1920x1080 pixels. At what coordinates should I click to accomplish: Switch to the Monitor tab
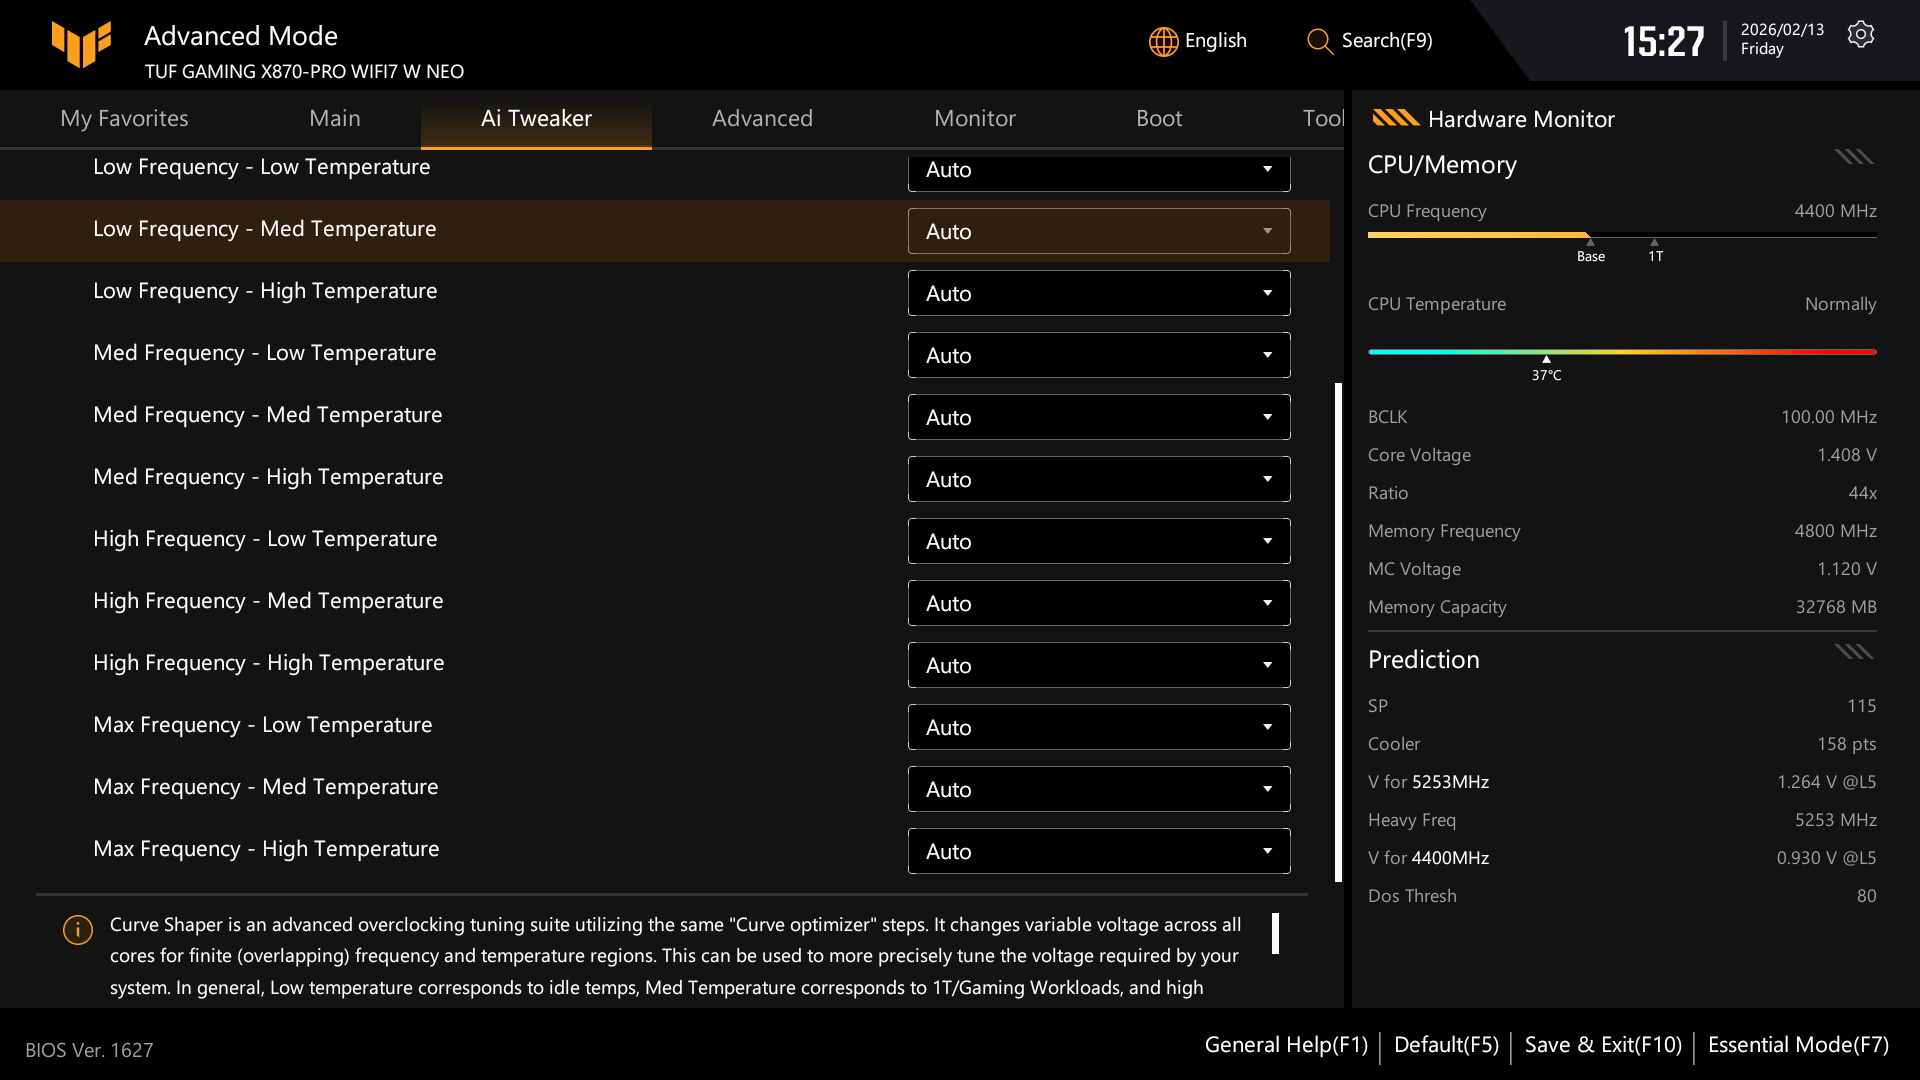click(x=975, y=118)
